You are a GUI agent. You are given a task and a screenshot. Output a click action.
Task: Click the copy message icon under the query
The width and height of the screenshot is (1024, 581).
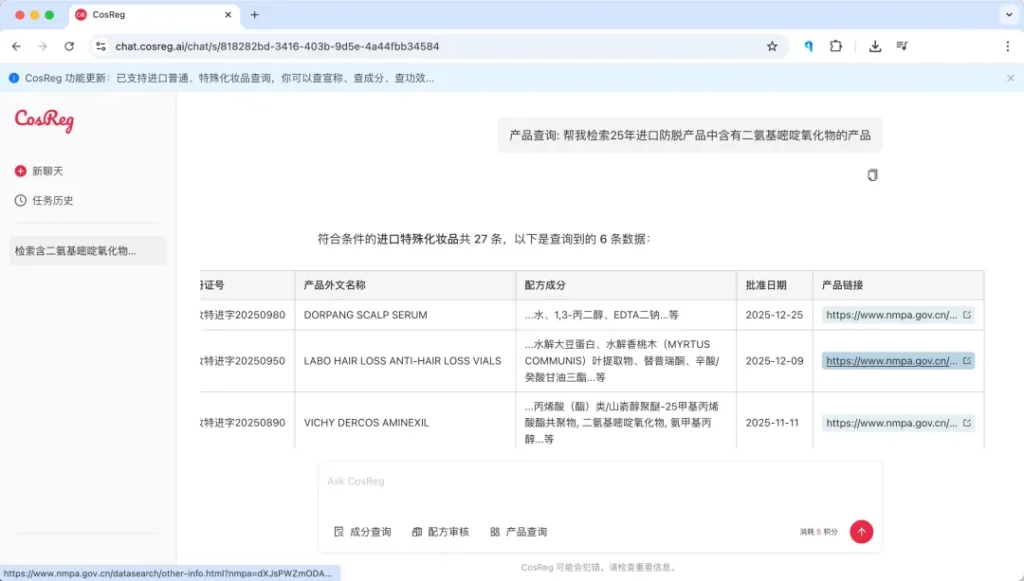pos(872,175)
